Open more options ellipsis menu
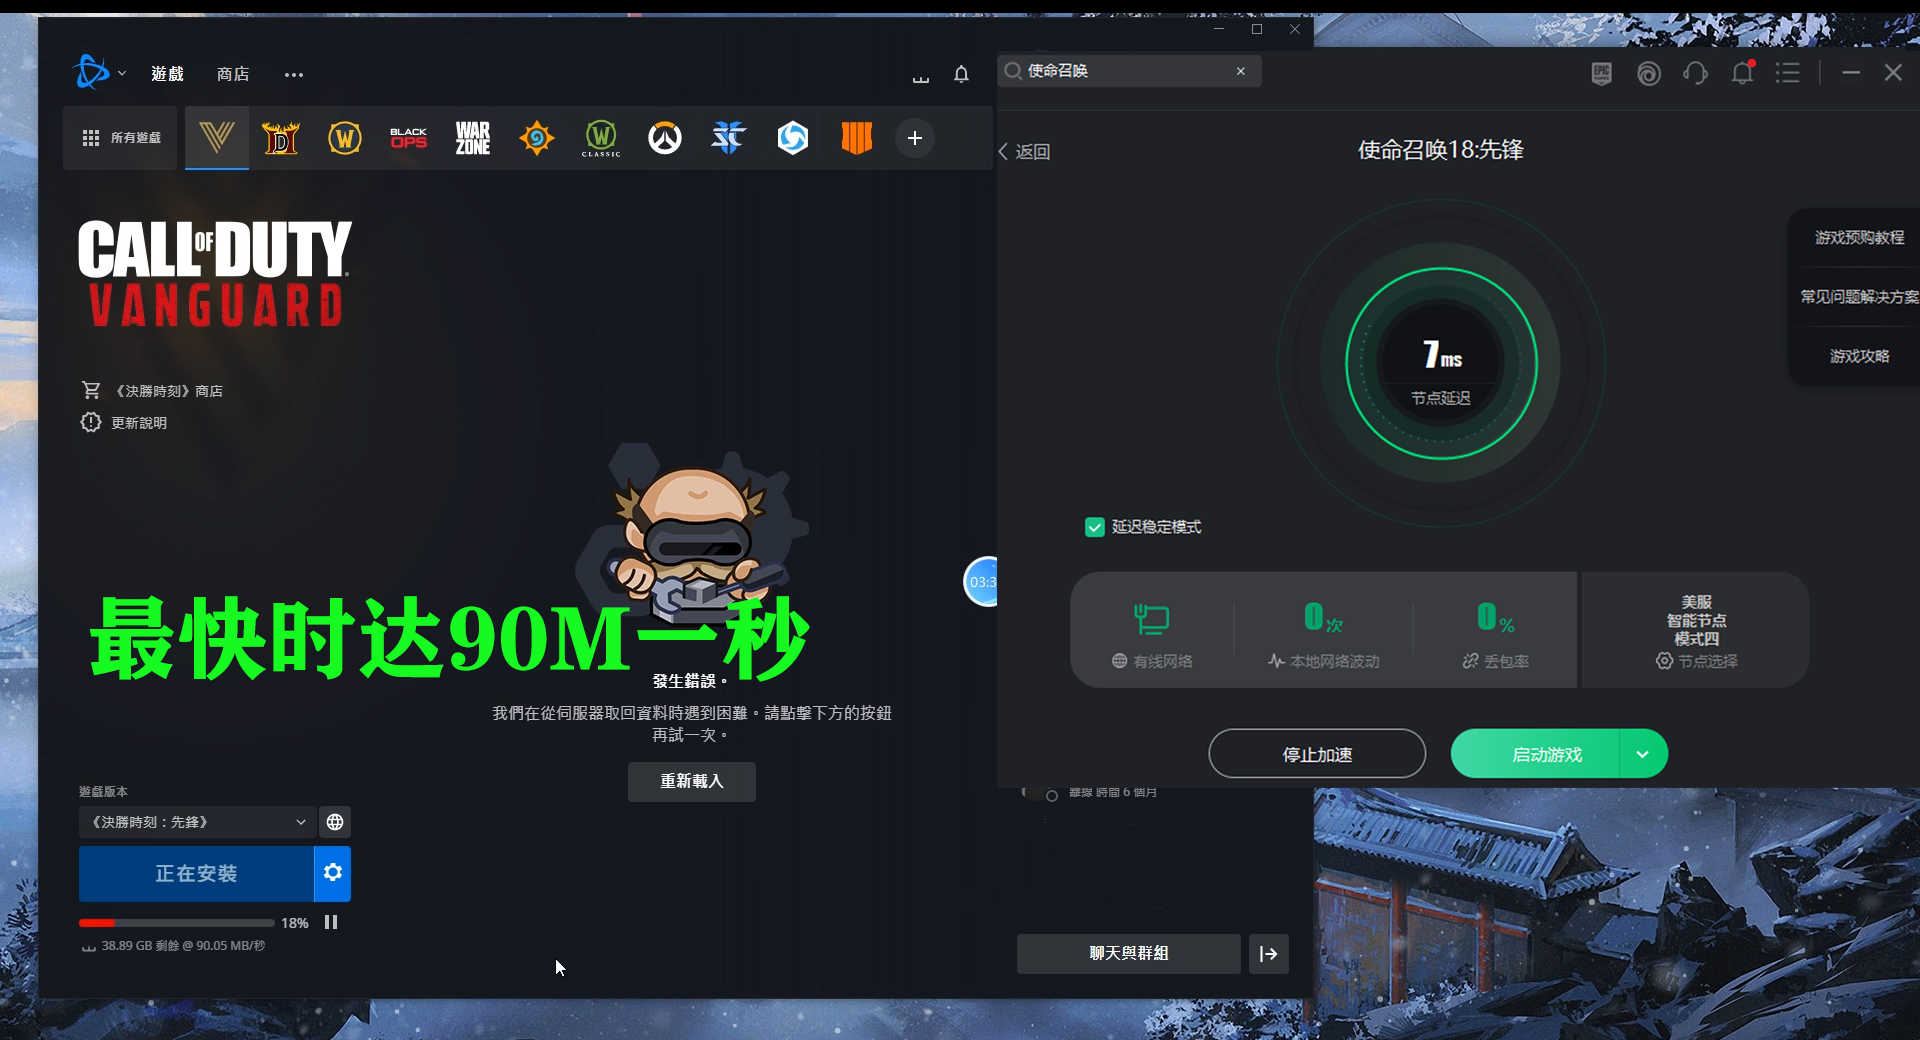Image resolution: width=1920 pixels, height=1040 pixels. pos(293,75)
